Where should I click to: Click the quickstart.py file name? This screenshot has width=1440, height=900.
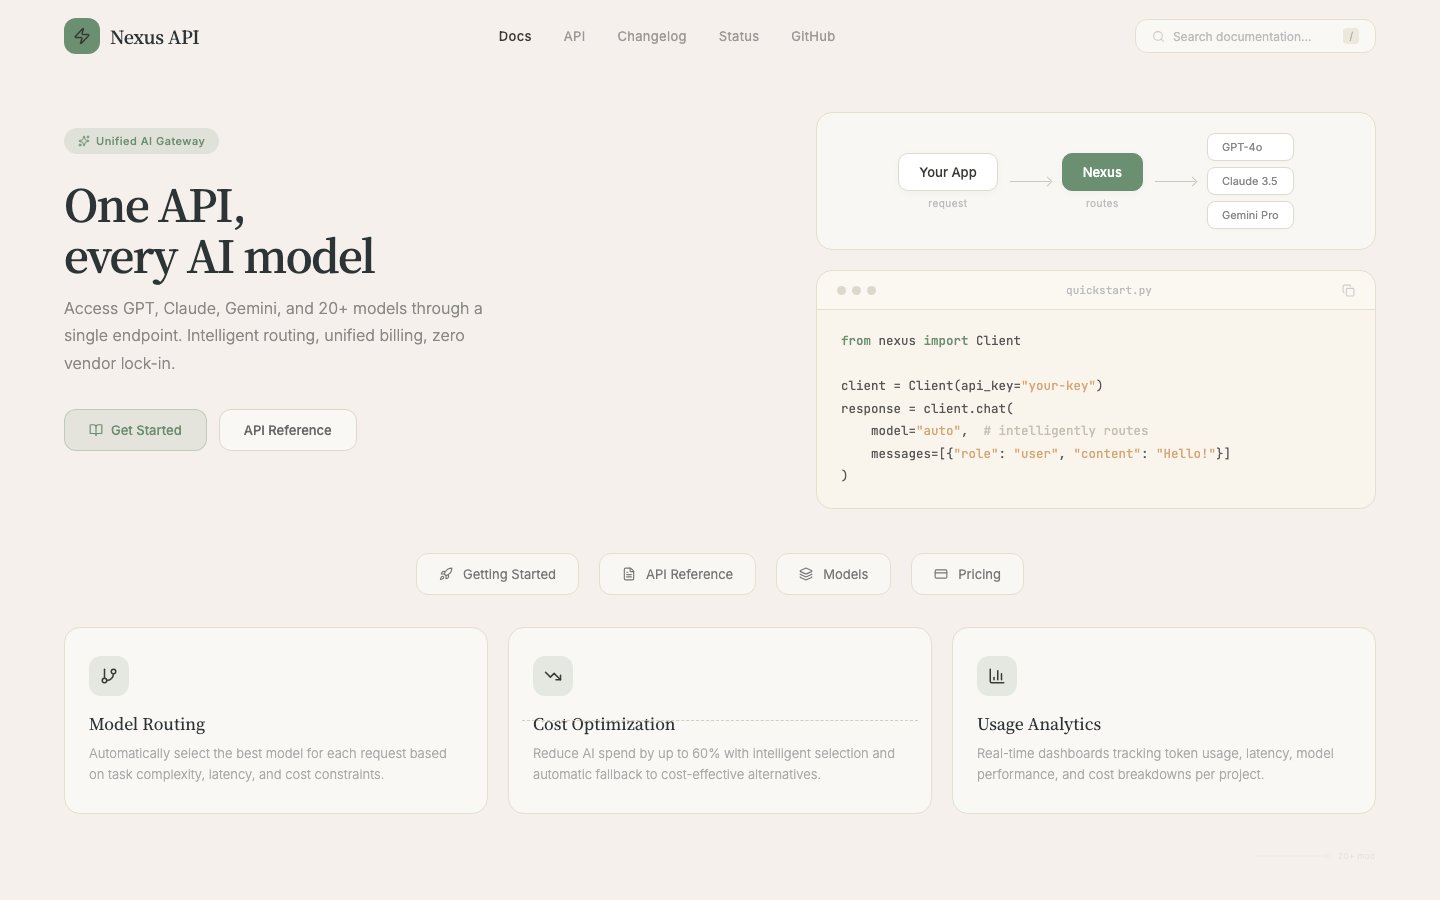[1109, 290]
